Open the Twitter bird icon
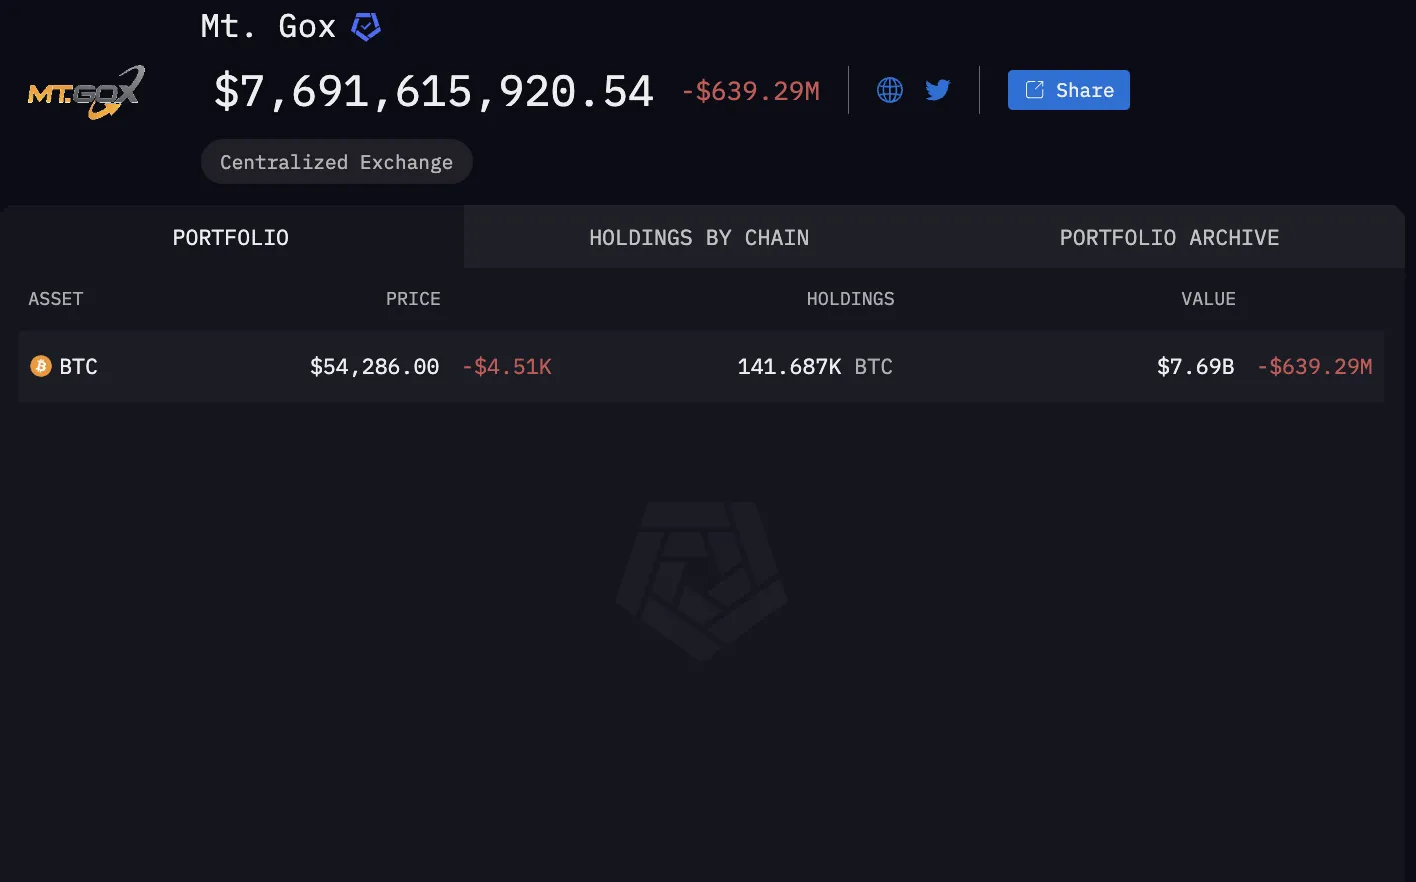The height and width of the screenshot is (882, 1416). [937, 90]
